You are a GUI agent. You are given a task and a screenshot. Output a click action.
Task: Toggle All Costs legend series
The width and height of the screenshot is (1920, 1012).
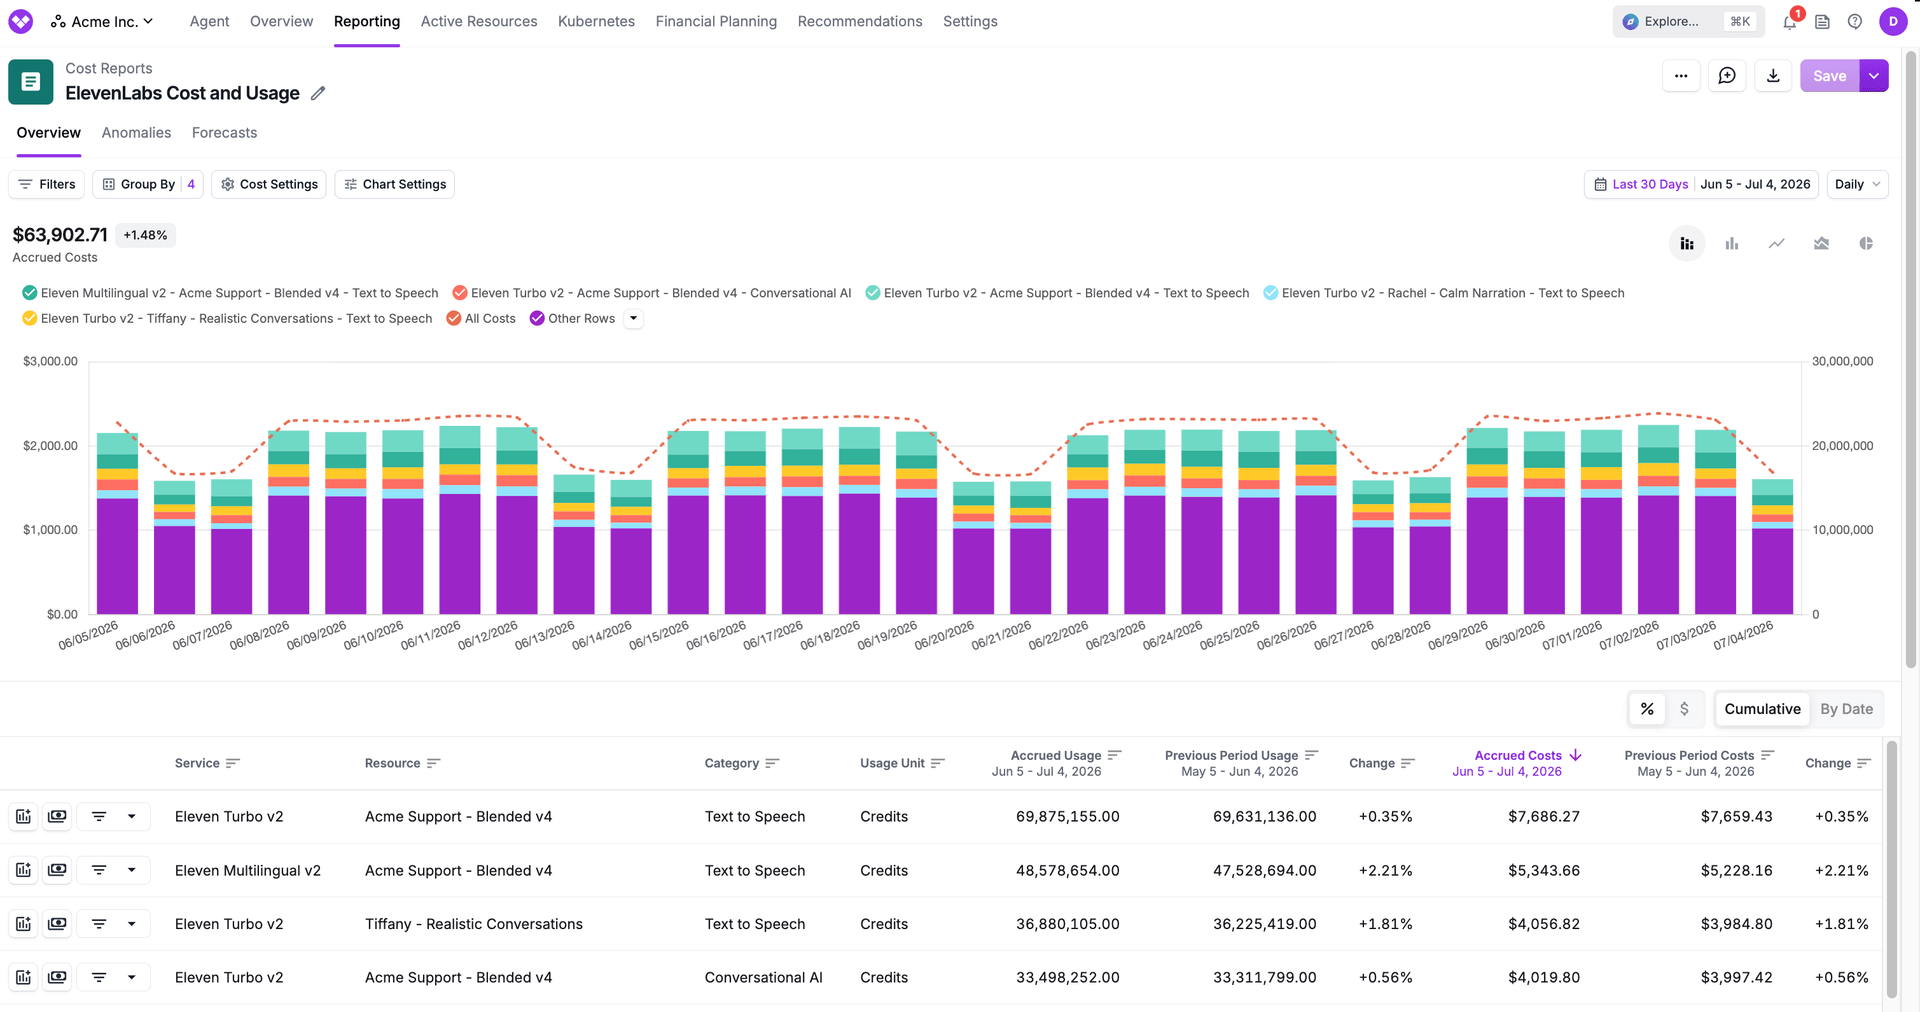click(x=481, y=318)
